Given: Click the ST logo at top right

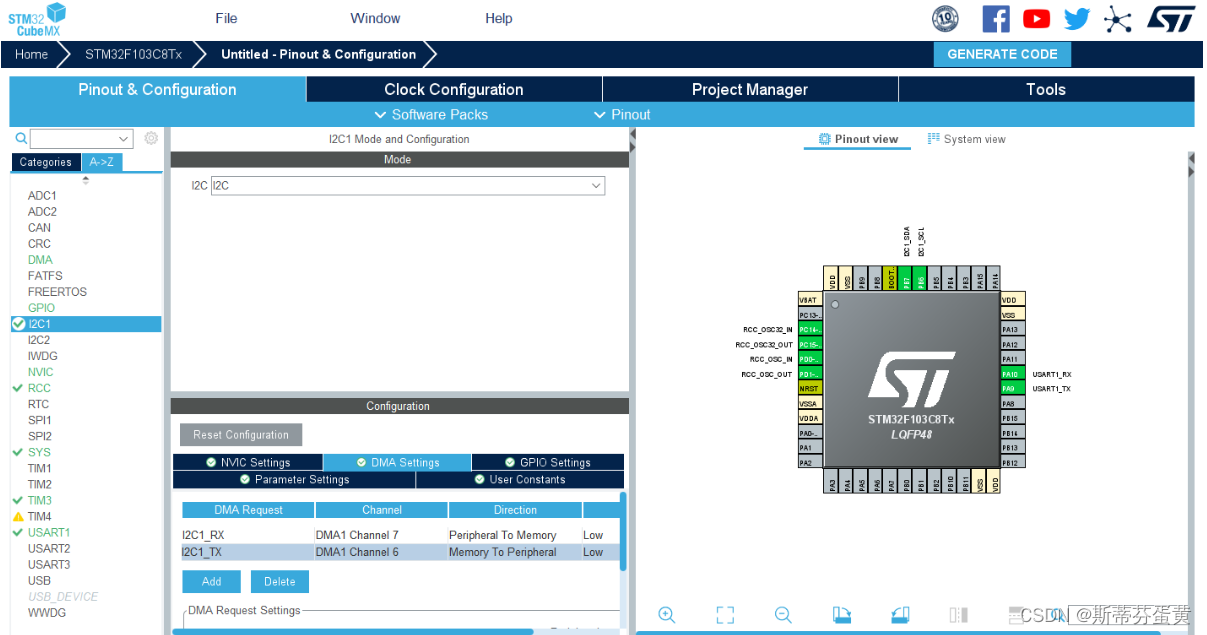Looking at the screenshot, I should coord(1170,18).
